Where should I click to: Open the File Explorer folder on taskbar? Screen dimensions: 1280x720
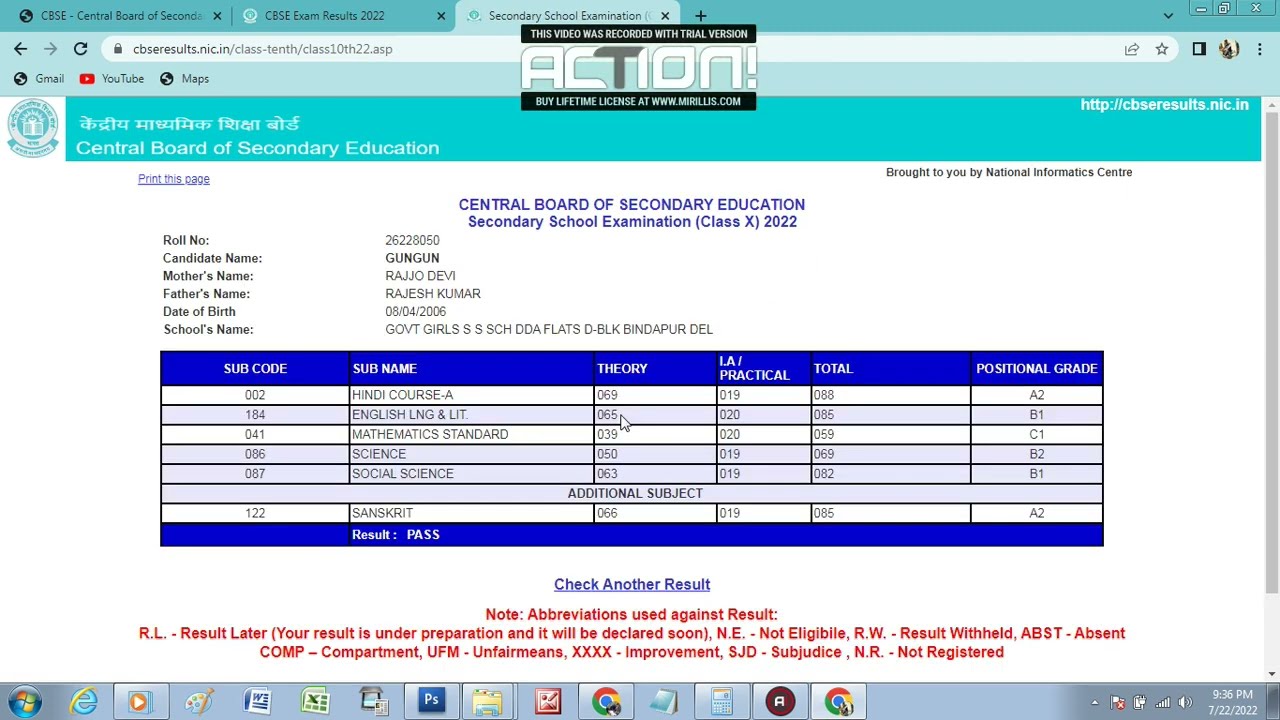(x=488, y=701)
